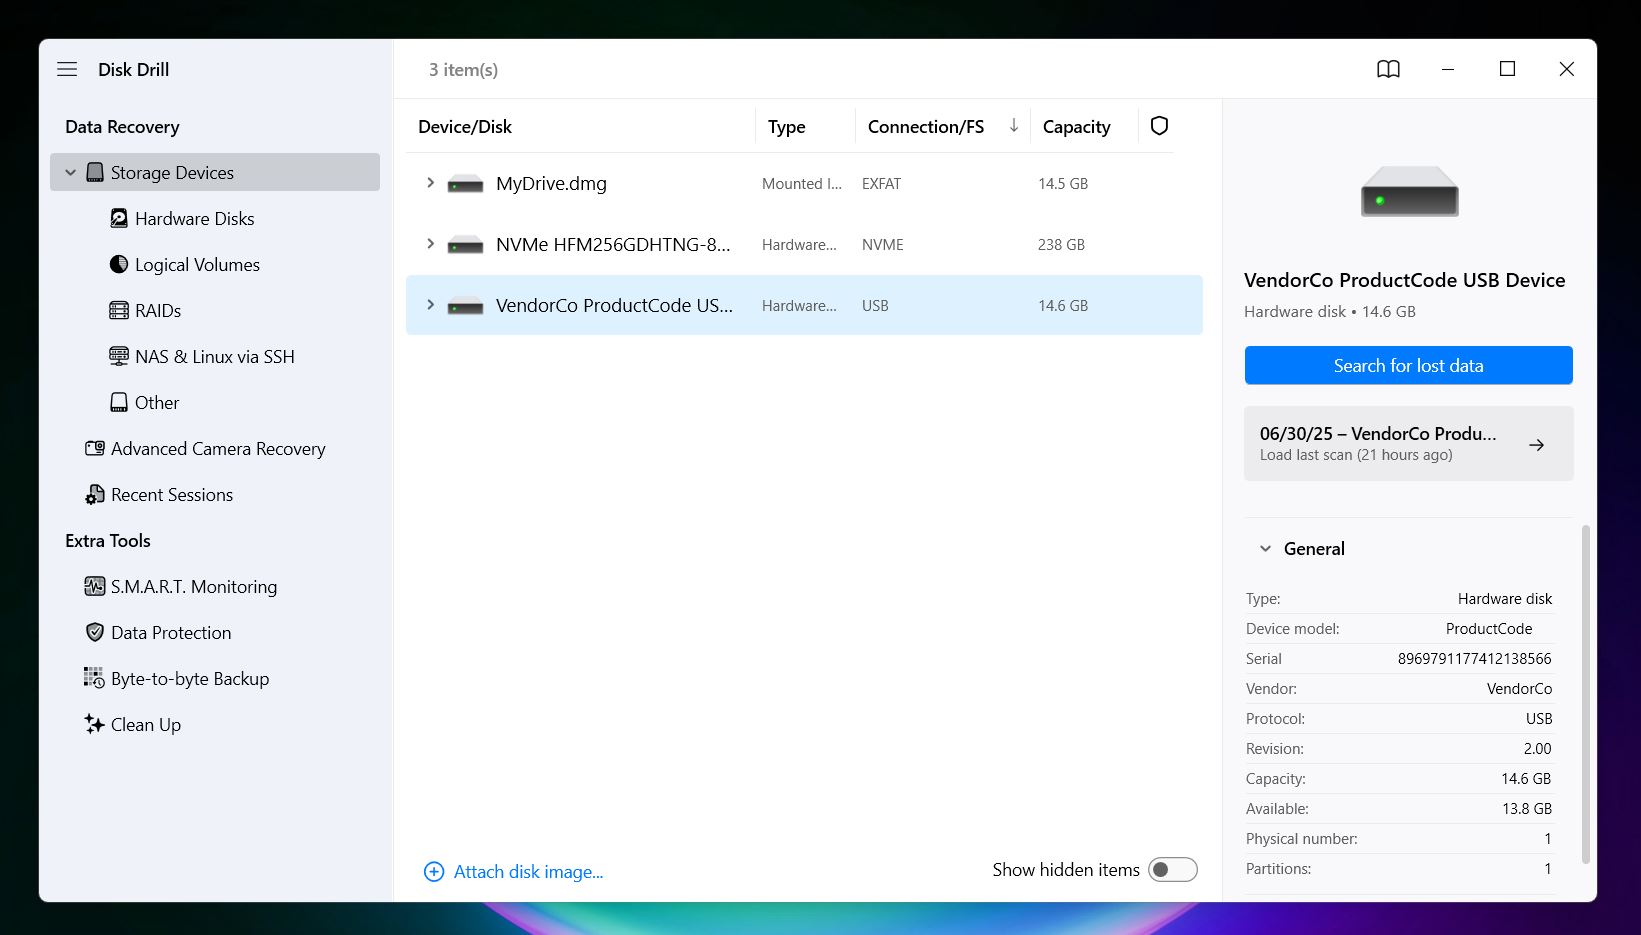This screenshot has height=935, width=1641.
Task: Click the 14.5 GB capacity cell
Action: click(x=1063, y=184)
